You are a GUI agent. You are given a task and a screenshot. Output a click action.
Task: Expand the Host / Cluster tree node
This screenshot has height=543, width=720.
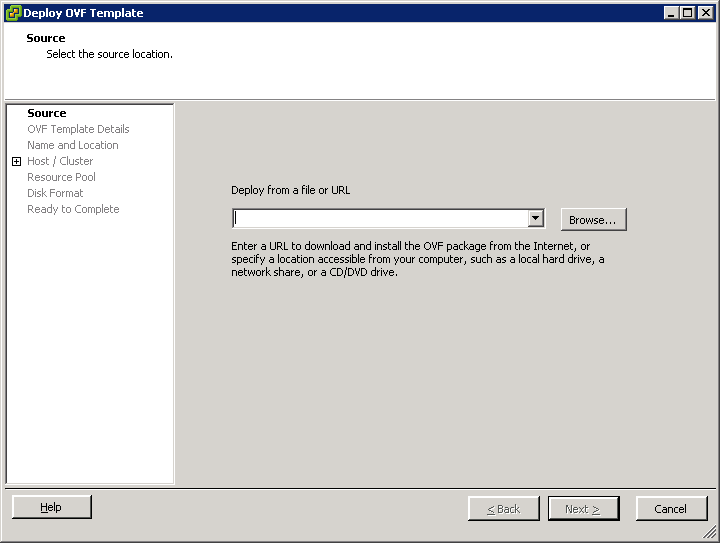click(17, 161)
